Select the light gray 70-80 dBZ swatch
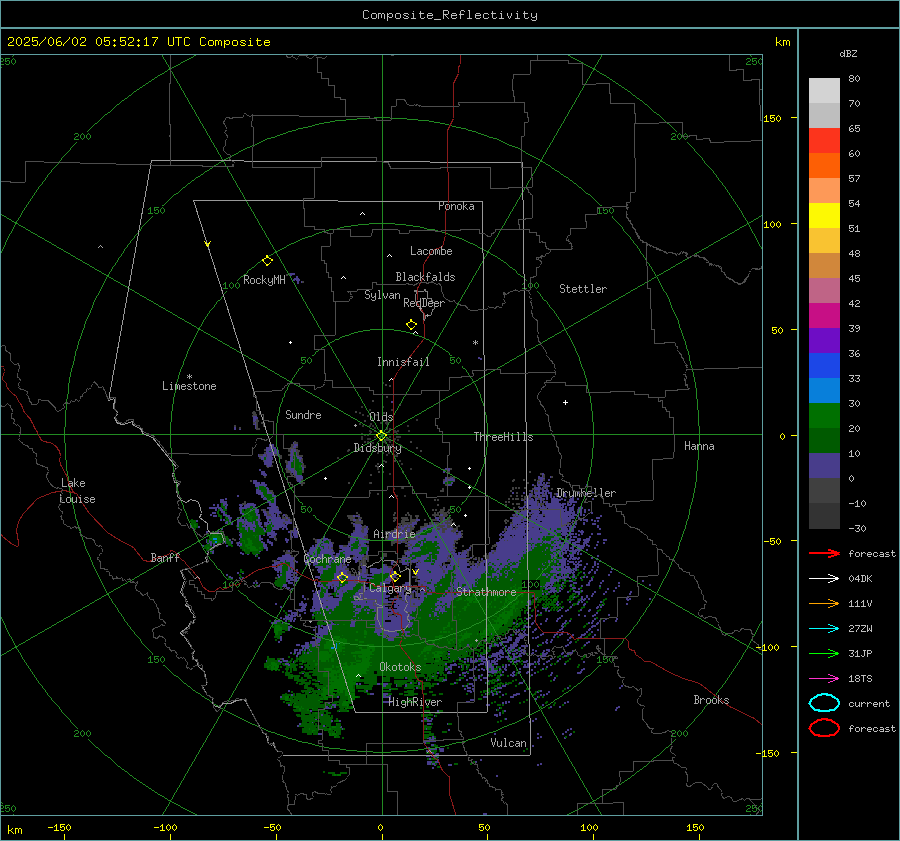 (x=824, y=90)
